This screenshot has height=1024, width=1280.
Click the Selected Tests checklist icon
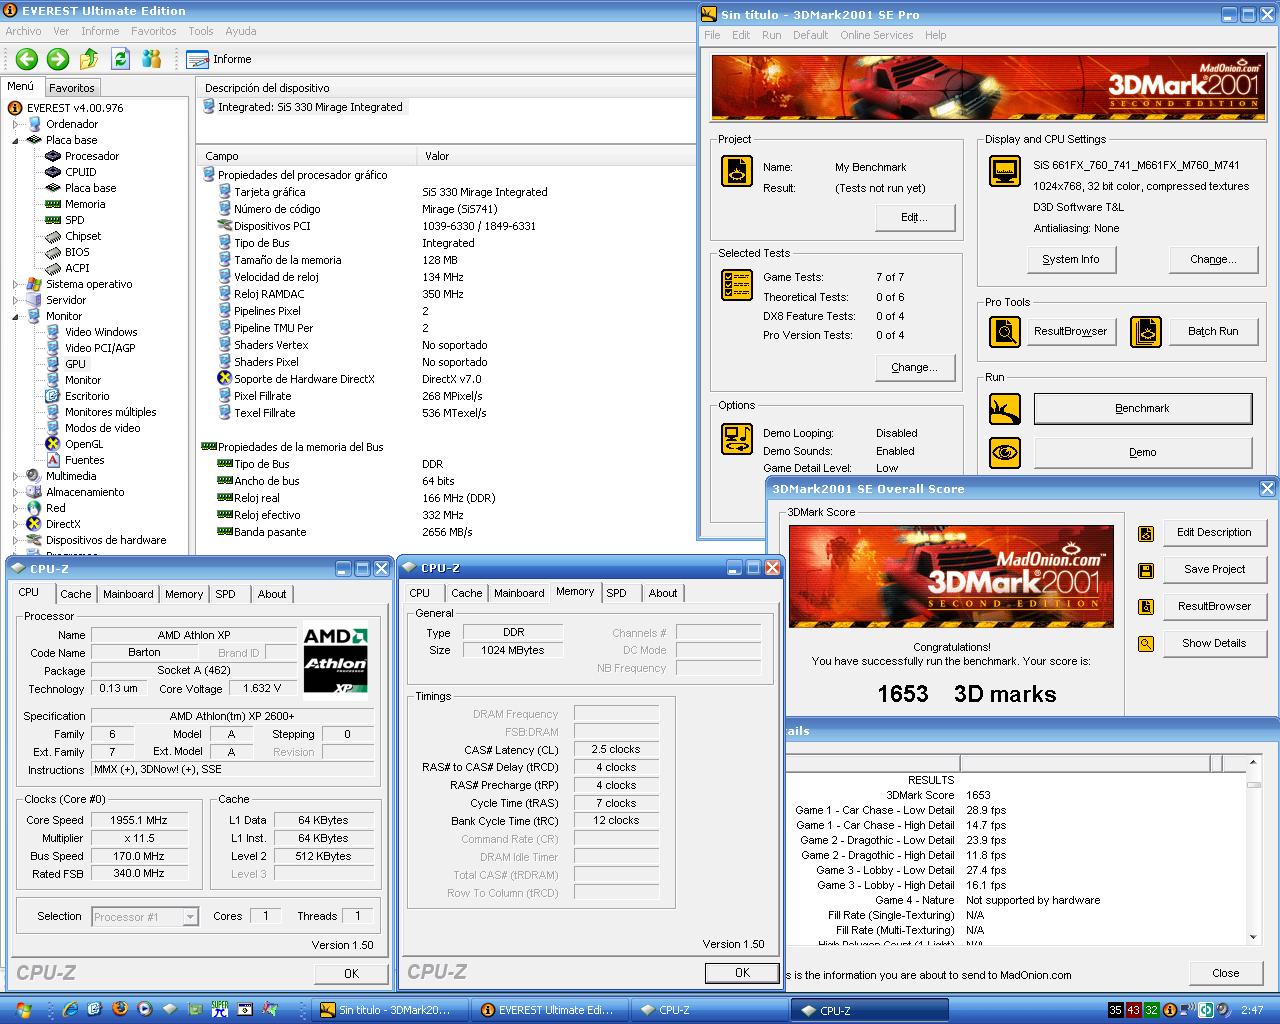click(737, 285)
